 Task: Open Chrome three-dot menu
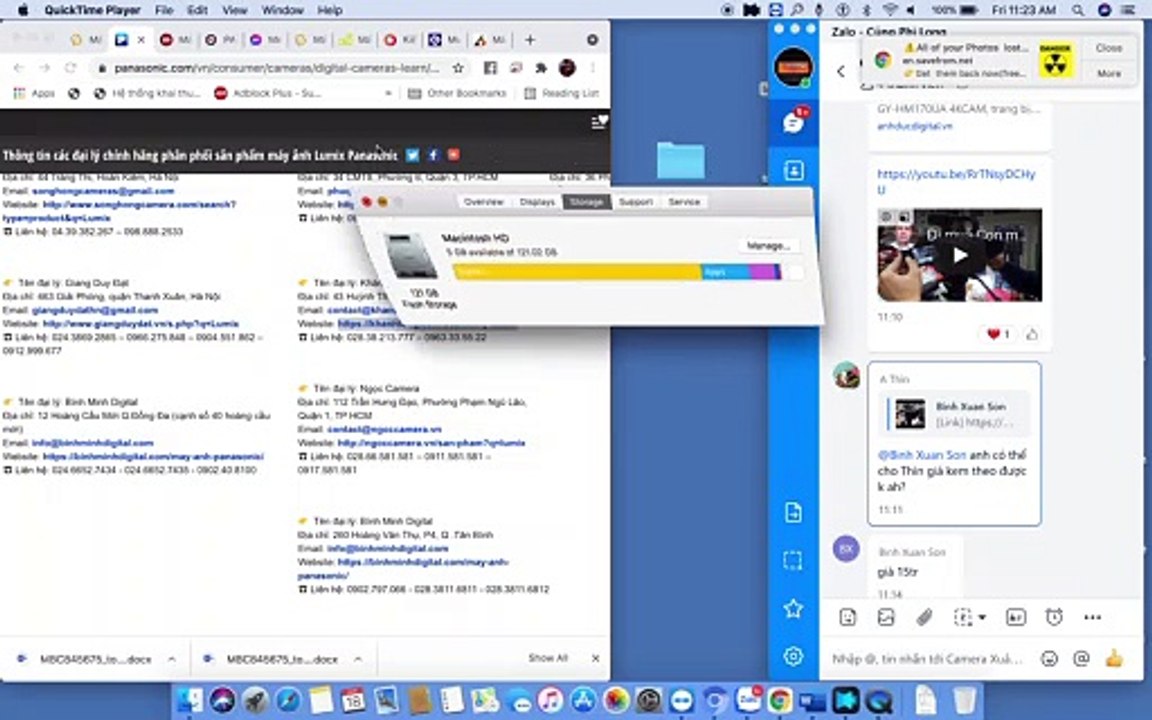tap(592, 68)
